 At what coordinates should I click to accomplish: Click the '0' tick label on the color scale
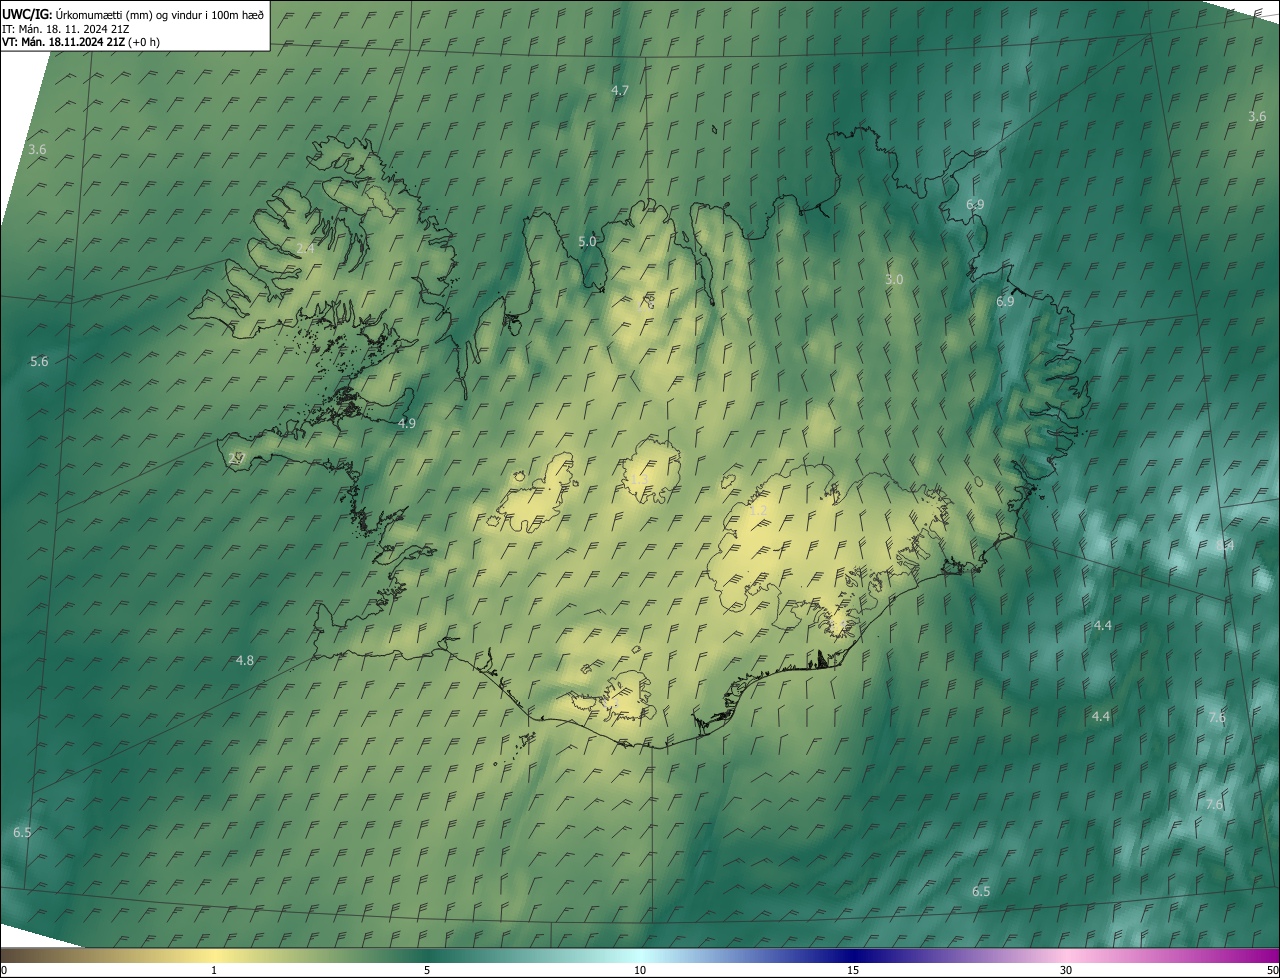click(4, 970)
